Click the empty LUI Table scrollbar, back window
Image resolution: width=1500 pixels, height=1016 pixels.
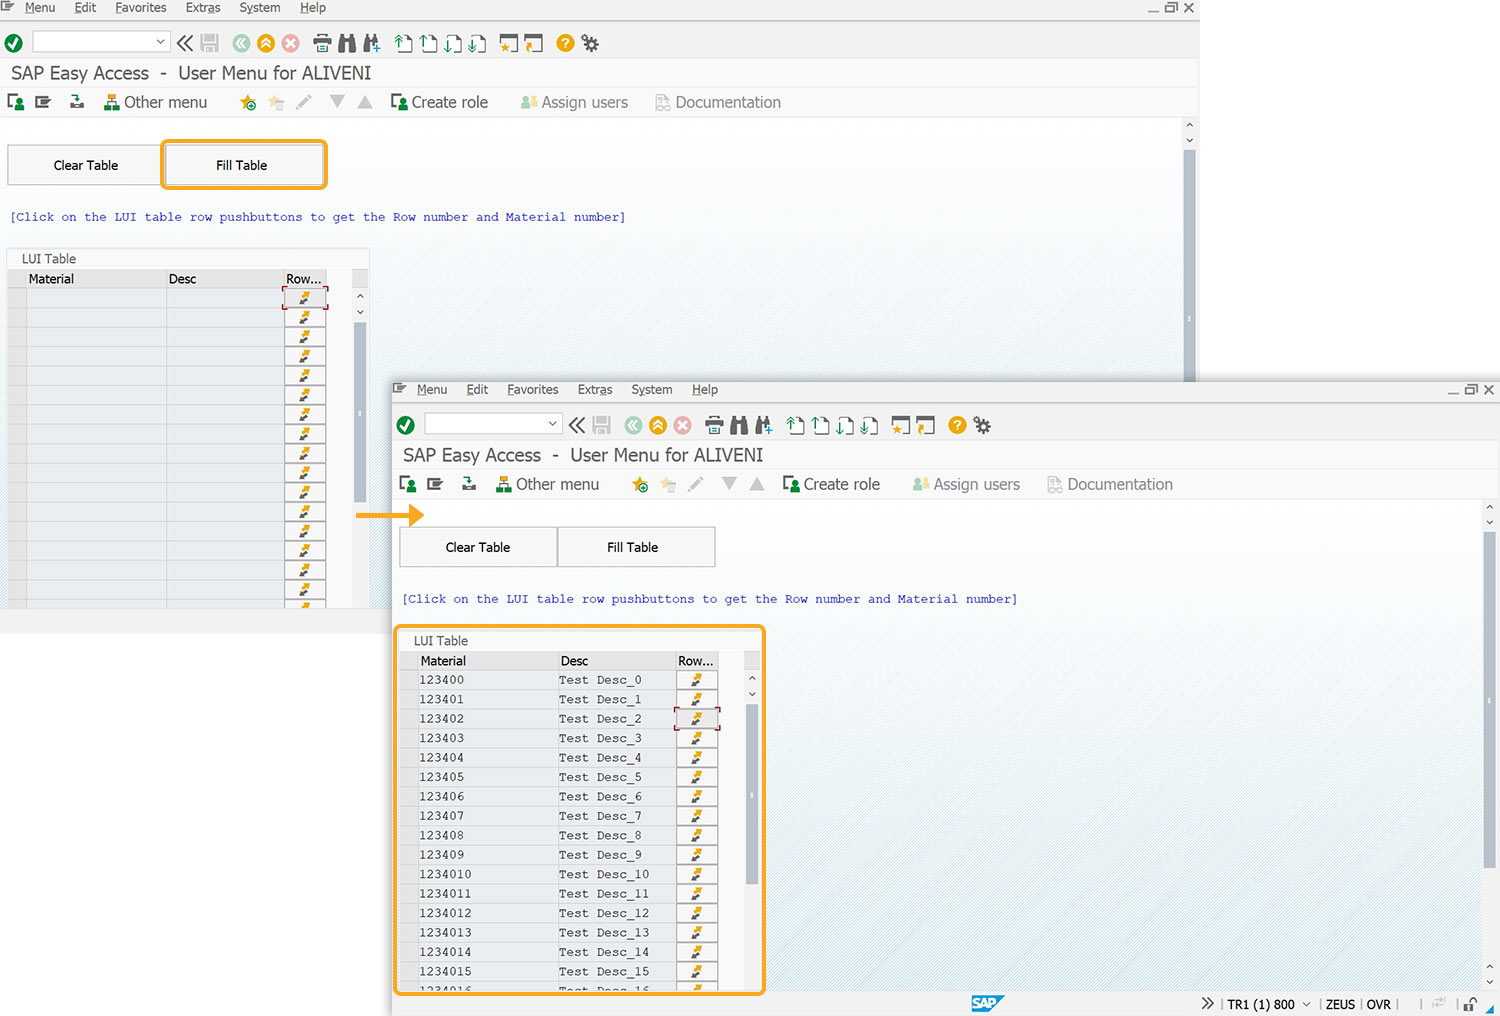pyautogui.click(x=360, y=412)
